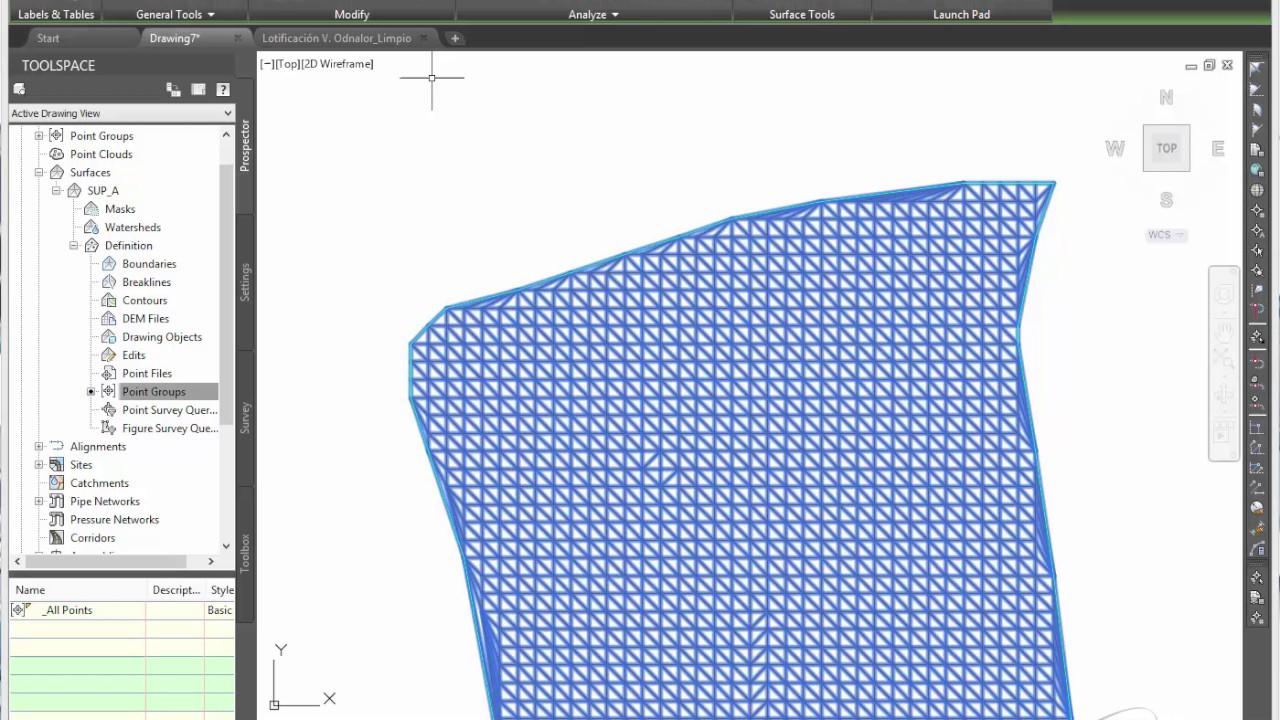
Task: Open the Surface Tools ribbon panel
Action: click(x=802, y=14)
